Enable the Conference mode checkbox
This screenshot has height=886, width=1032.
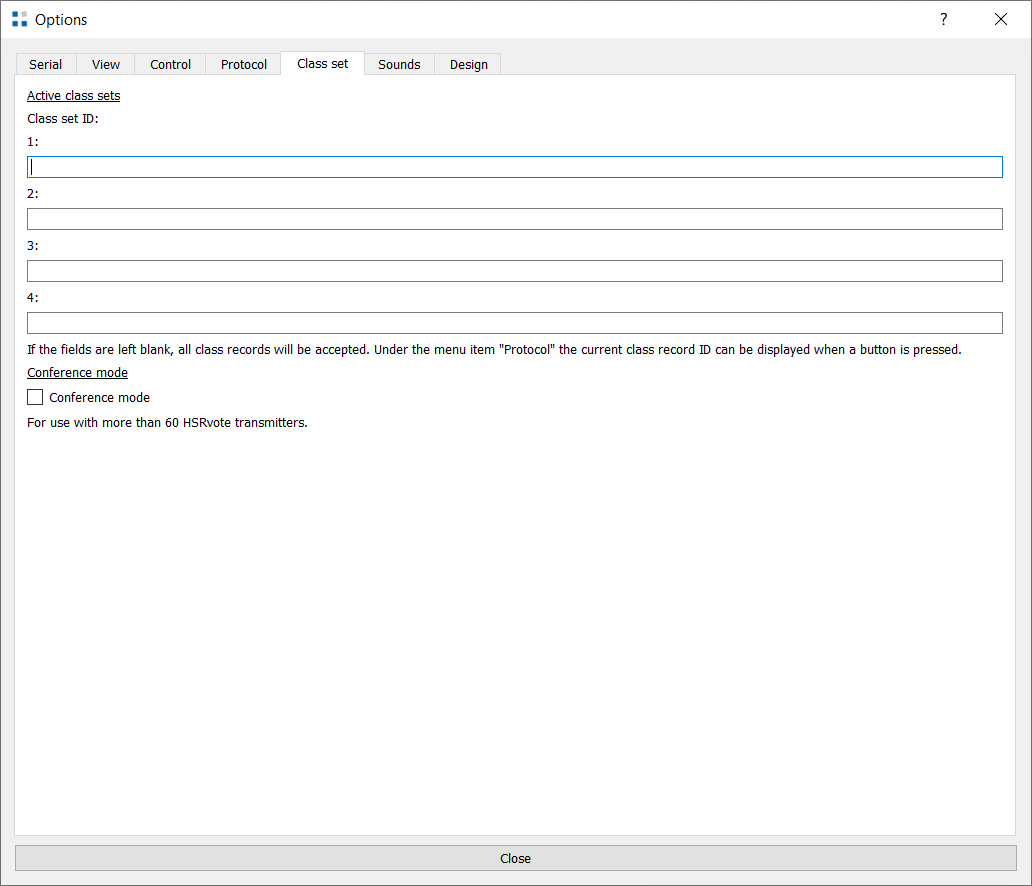[x=36, y=397]
